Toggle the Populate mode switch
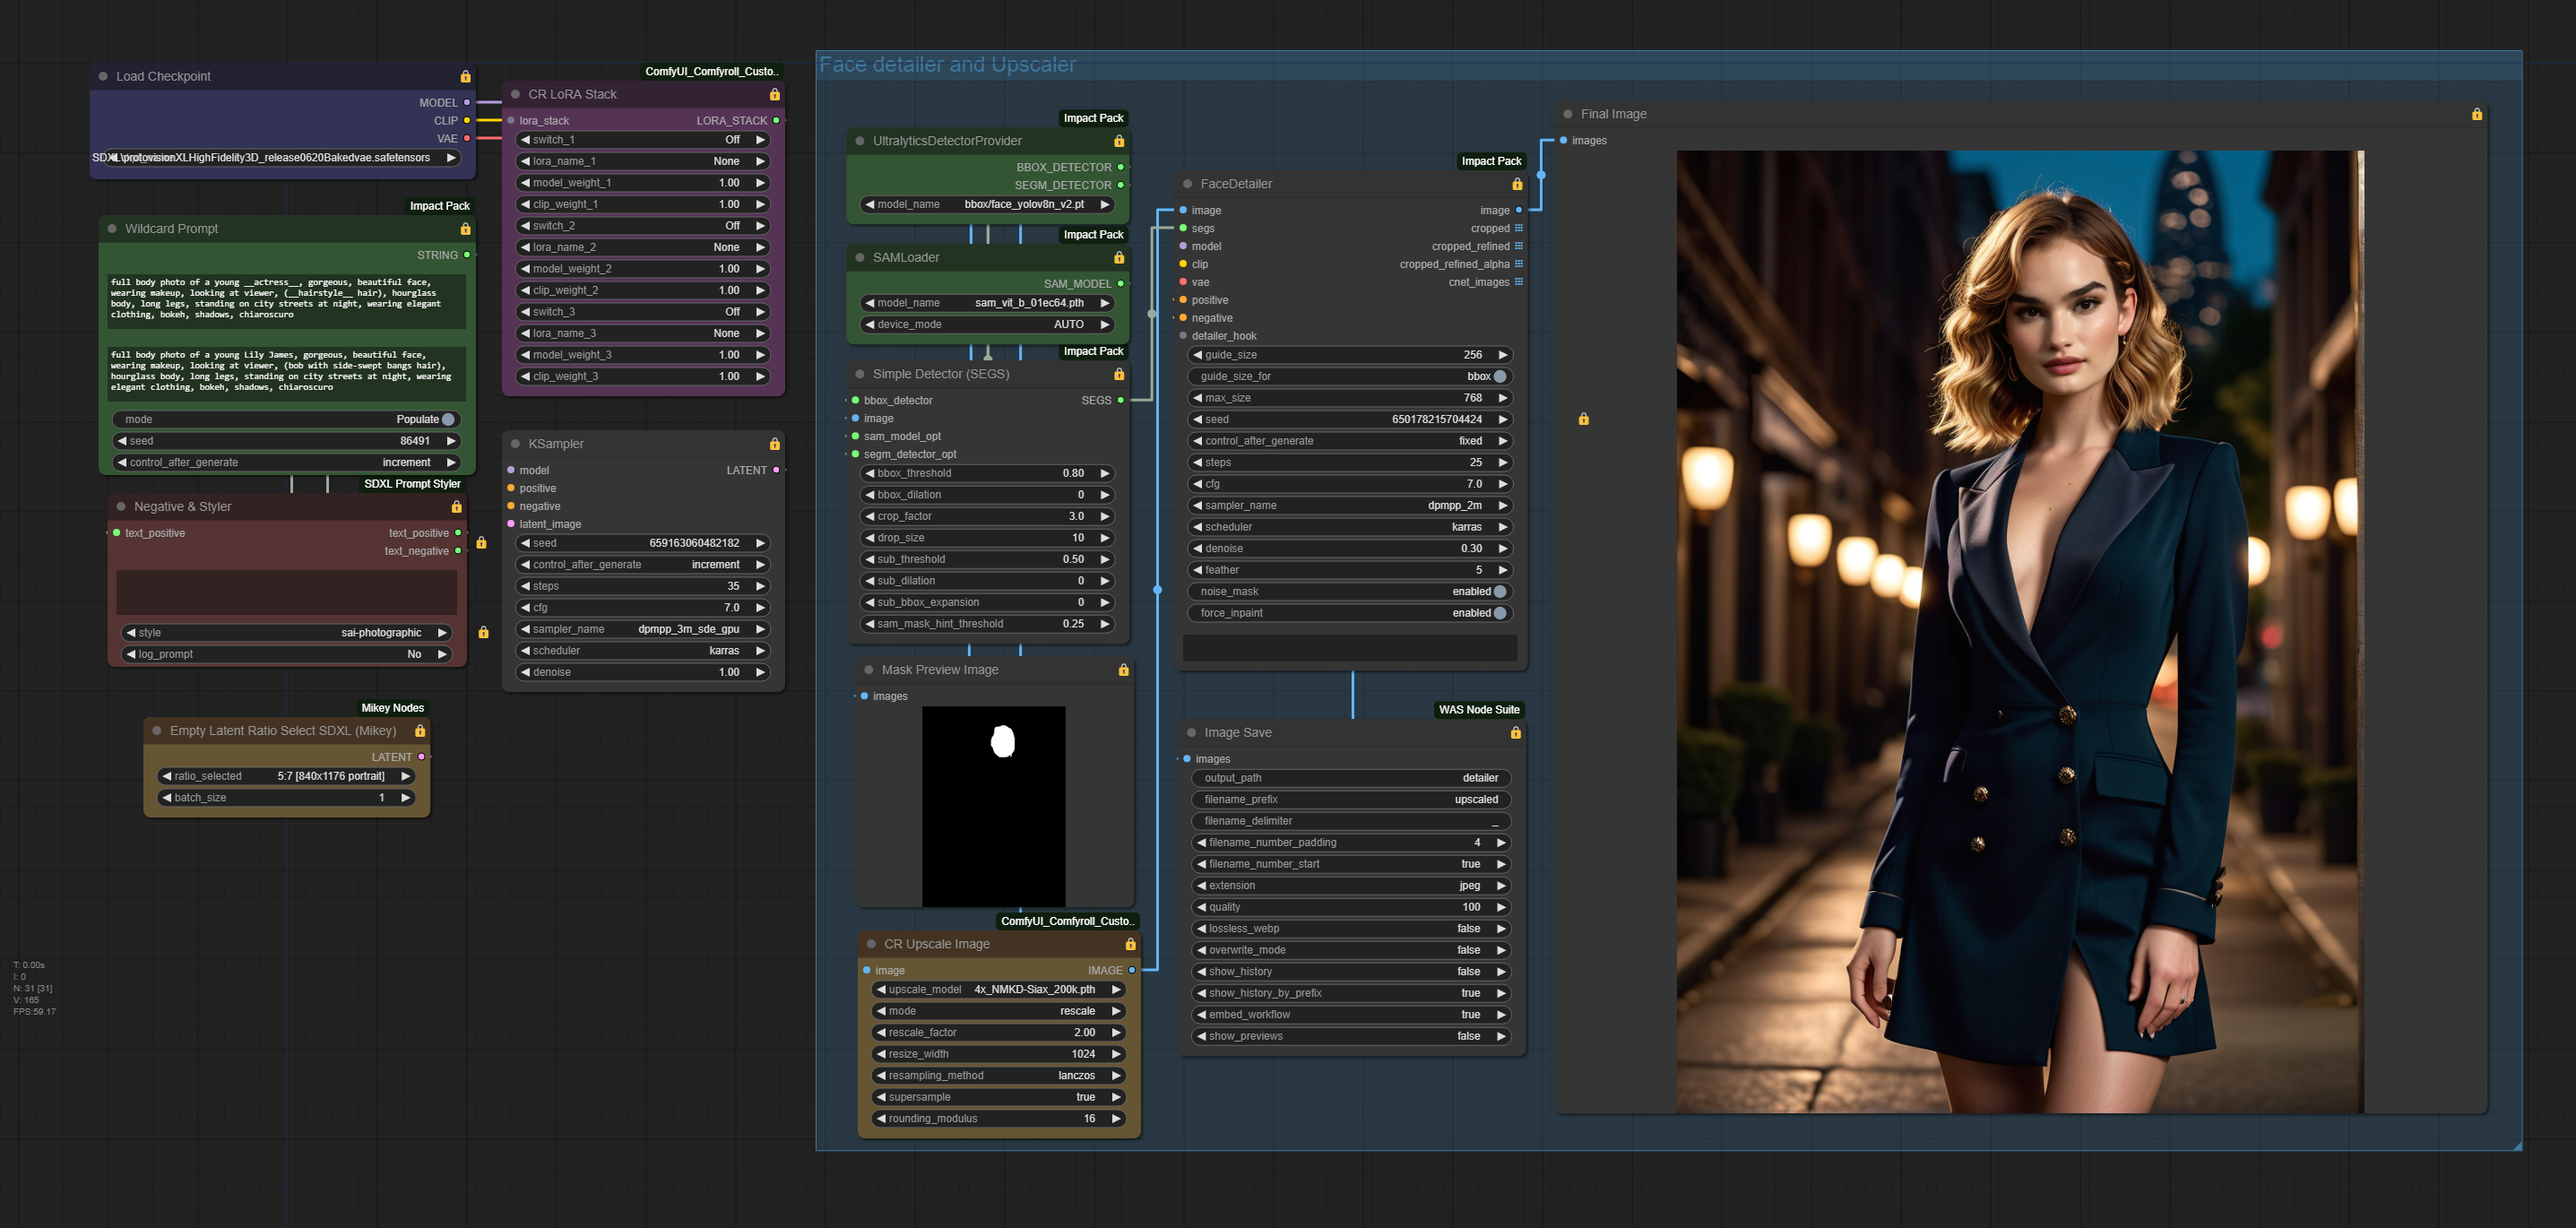 pos(448,420)
